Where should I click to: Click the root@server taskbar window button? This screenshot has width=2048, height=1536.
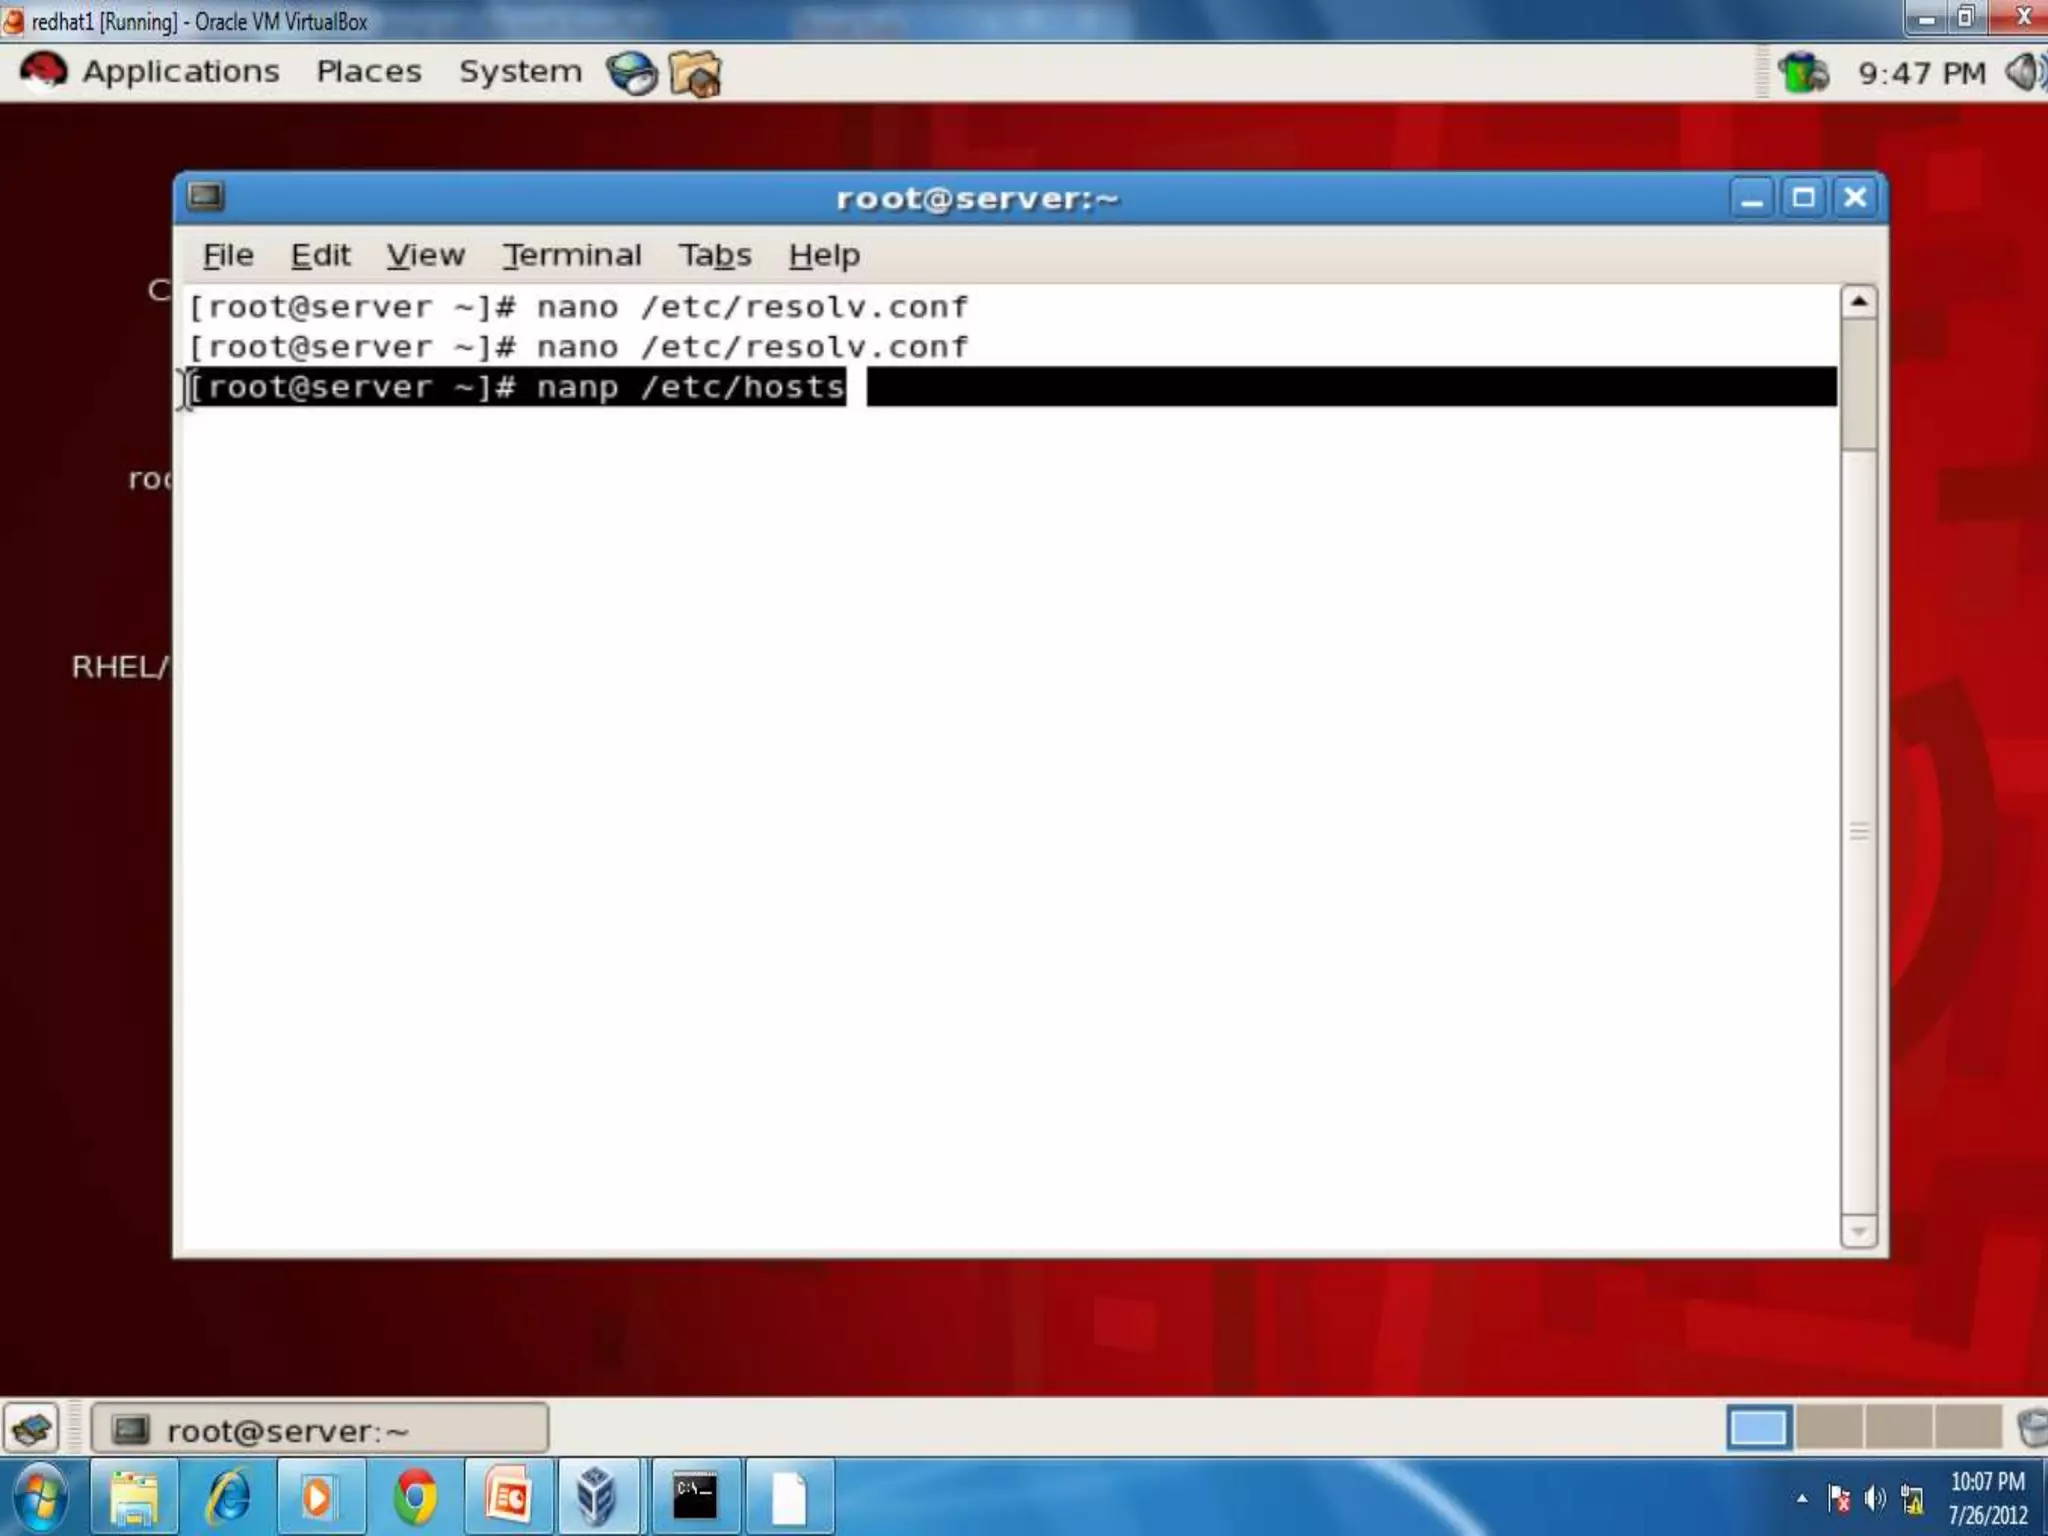click(320, 1429)
